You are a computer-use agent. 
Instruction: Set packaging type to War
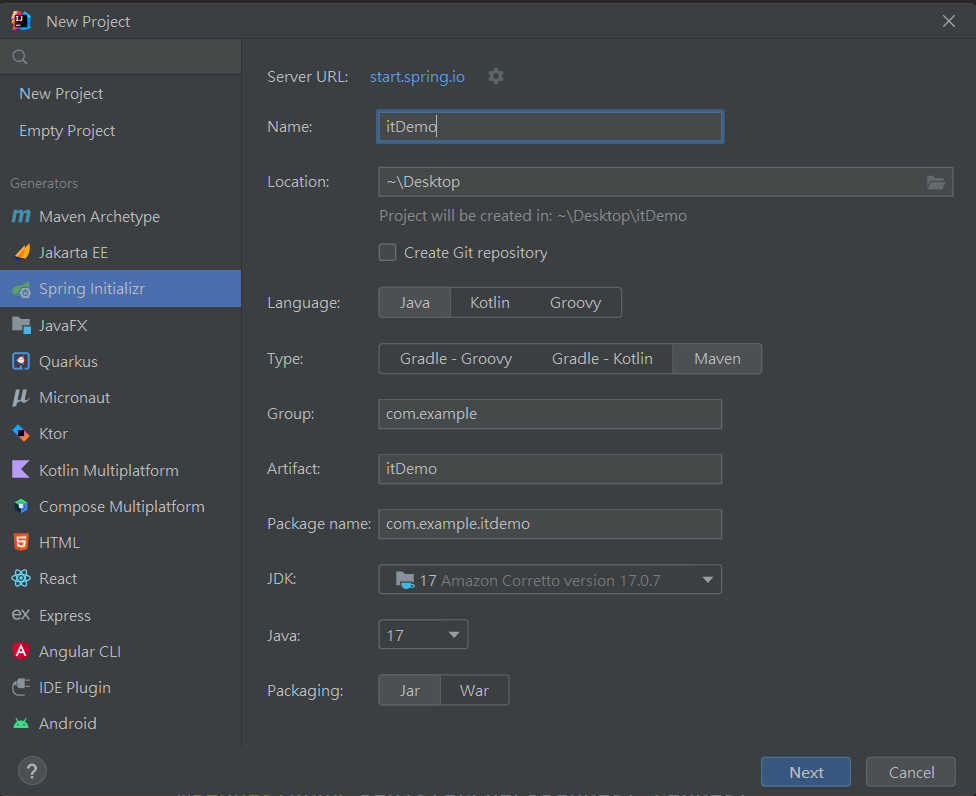(474, 691)
